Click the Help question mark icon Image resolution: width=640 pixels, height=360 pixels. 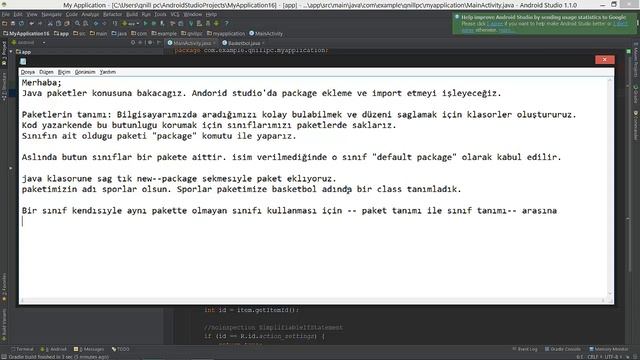[227, 23]
